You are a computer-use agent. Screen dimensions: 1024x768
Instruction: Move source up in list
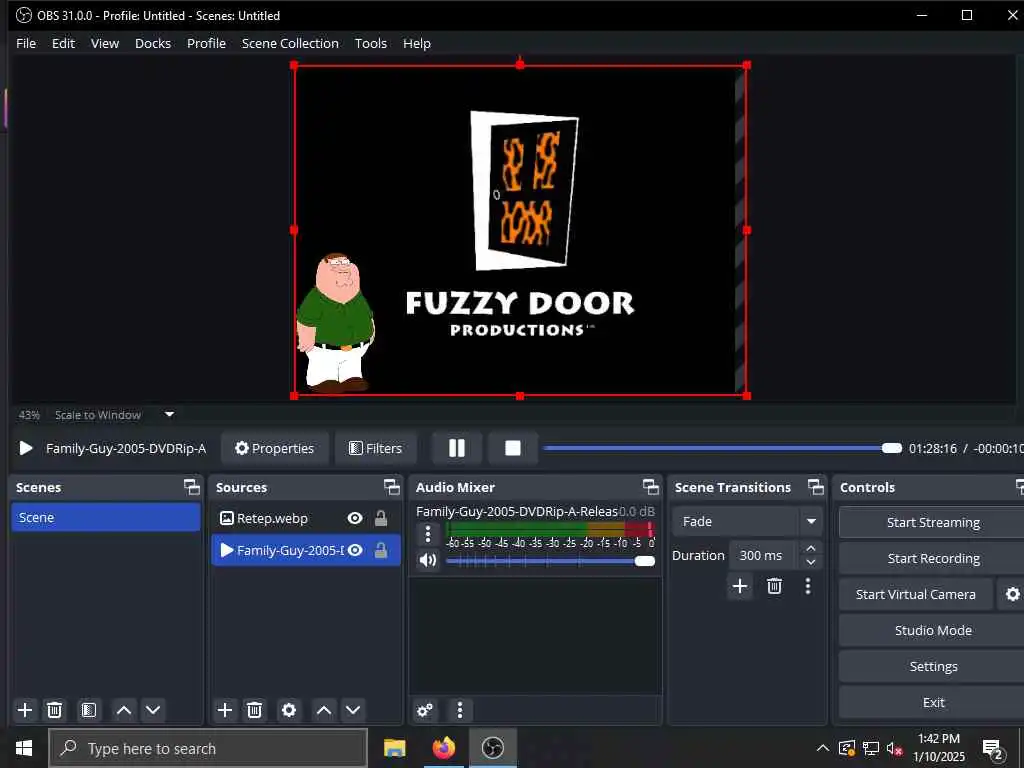pos(323,710)
